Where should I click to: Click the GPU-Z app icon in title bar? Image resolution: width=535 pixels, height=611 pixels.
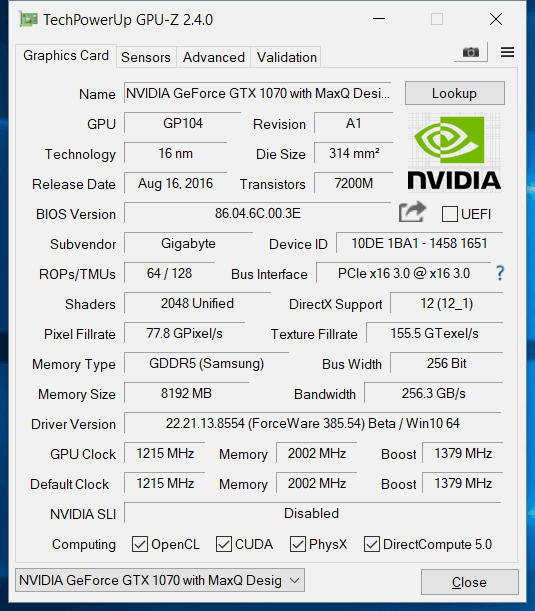(x=28, y=19)
